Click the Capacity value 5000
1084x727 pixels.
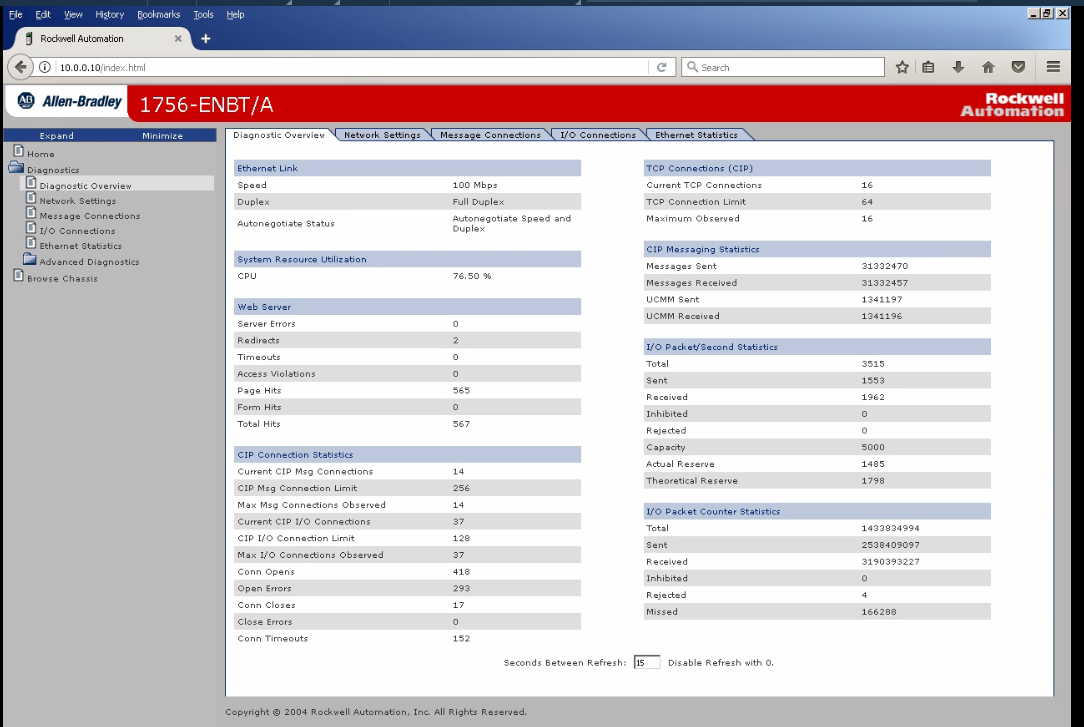pyautogui.click(x=873, y=447)
